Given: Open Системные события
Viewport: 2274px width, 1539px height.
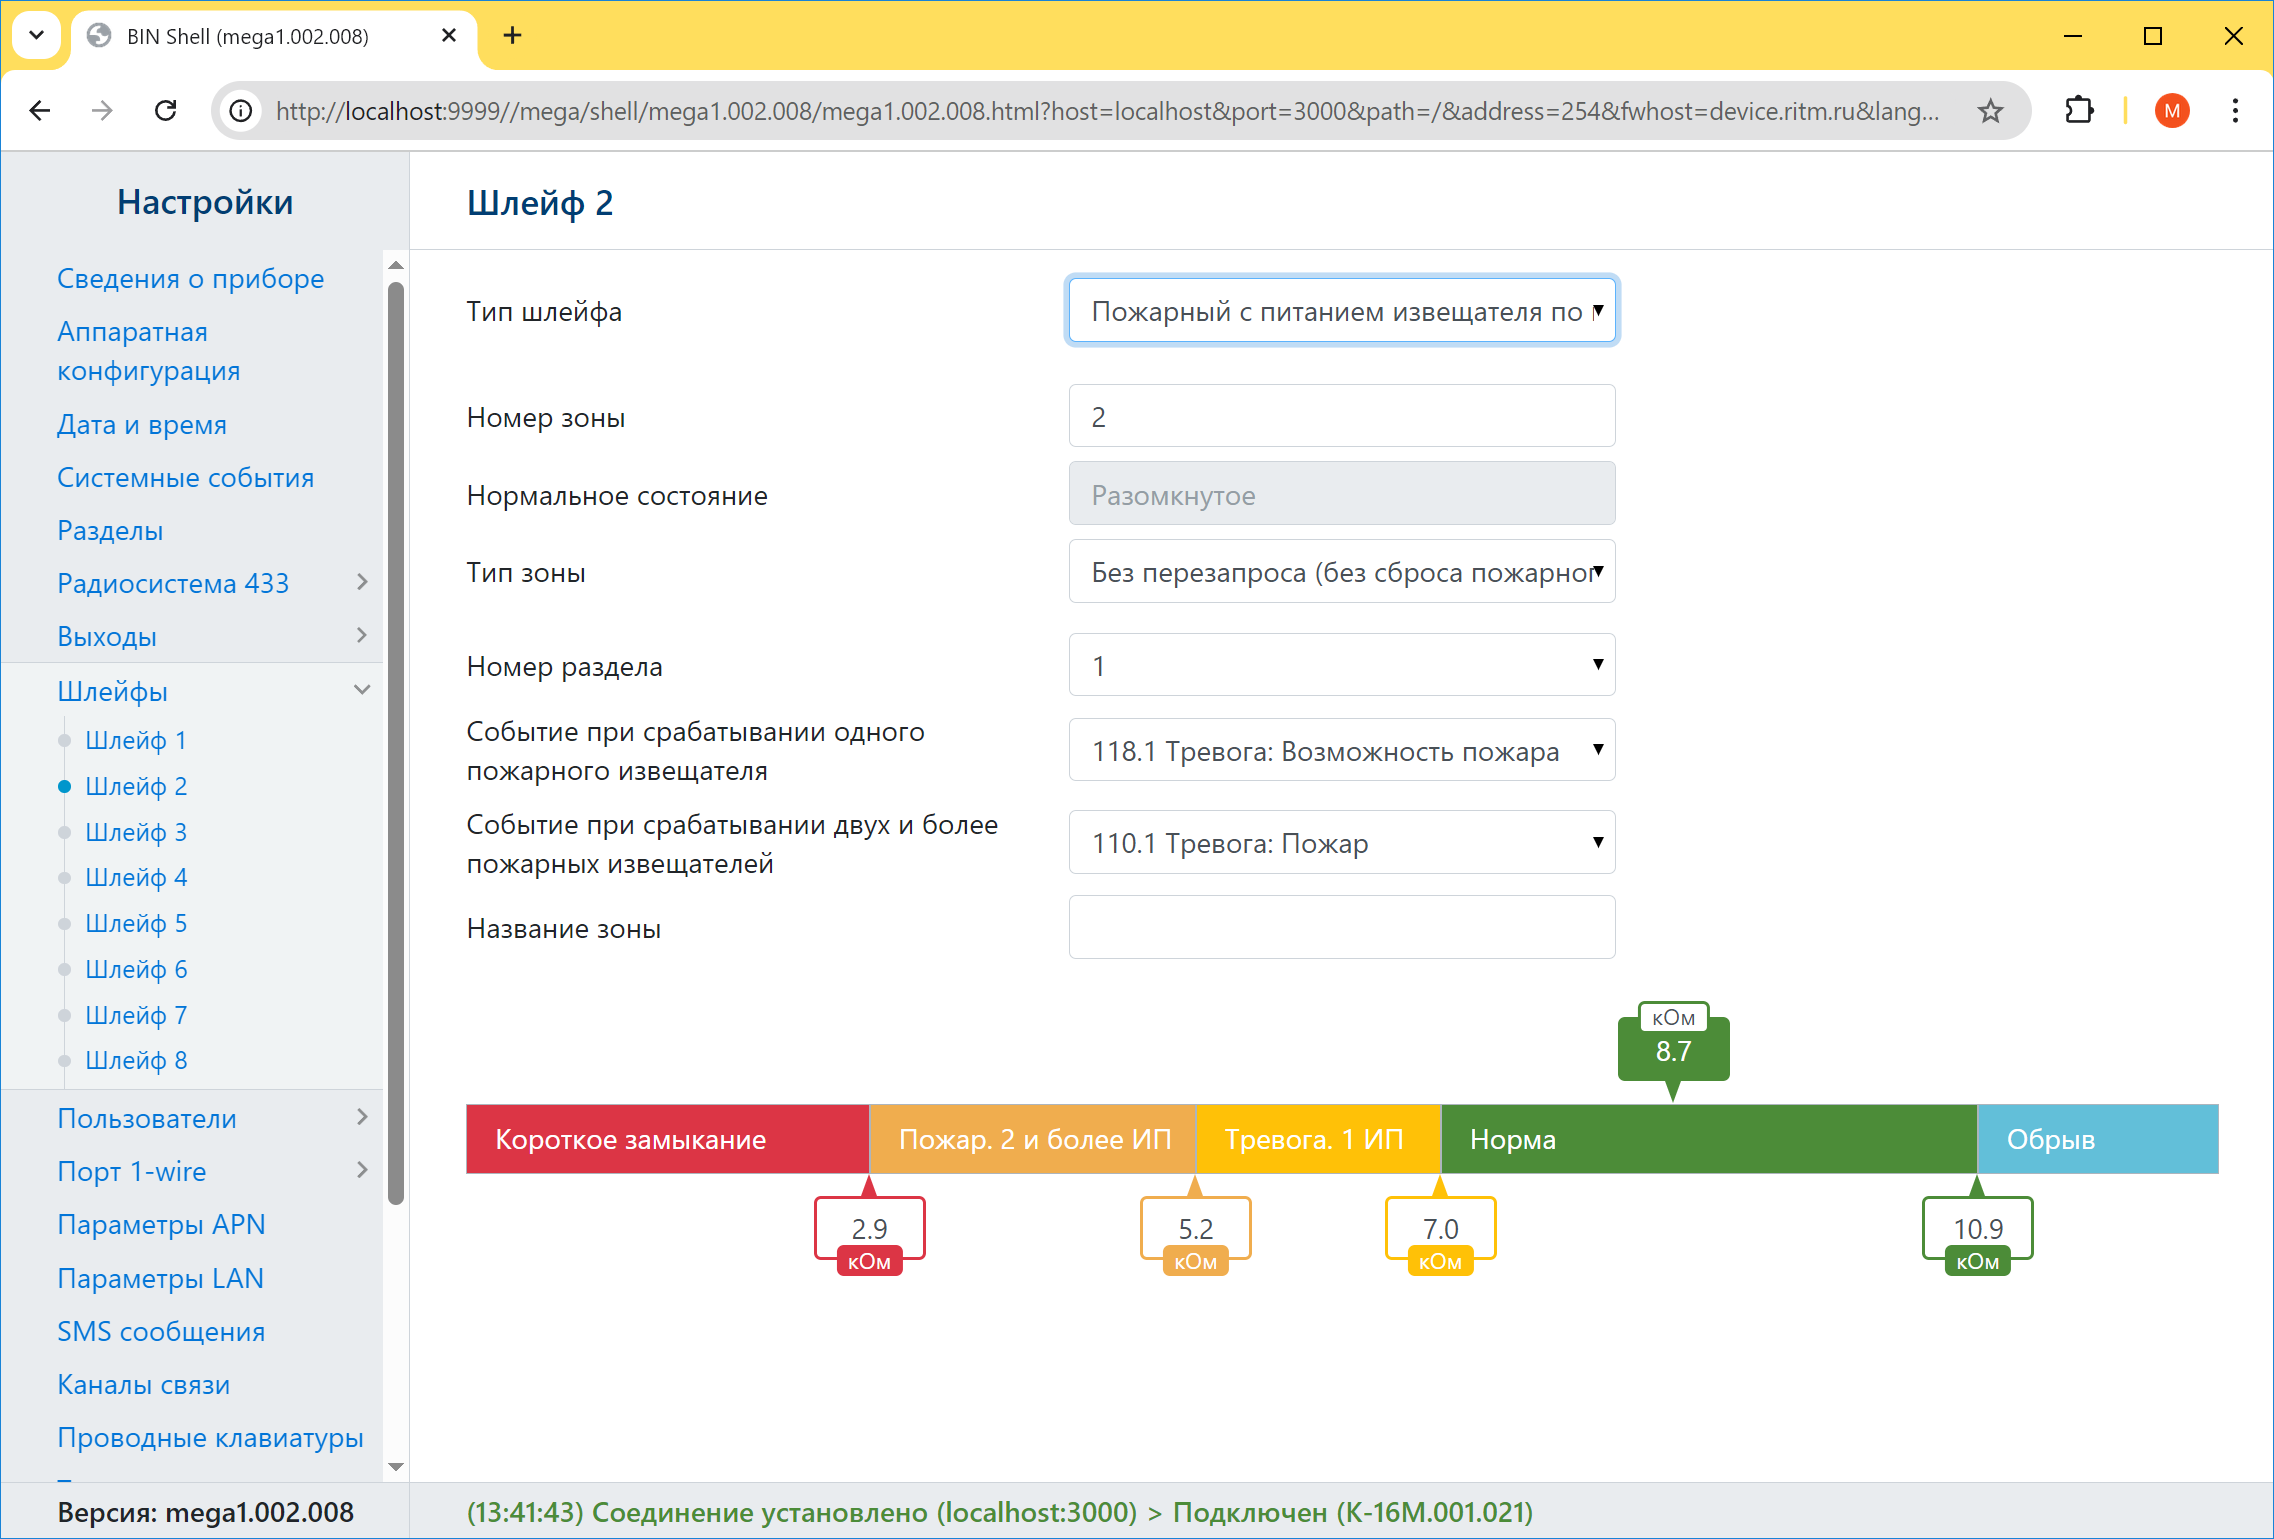Looking at the screenshot, I should coord(185,478).
